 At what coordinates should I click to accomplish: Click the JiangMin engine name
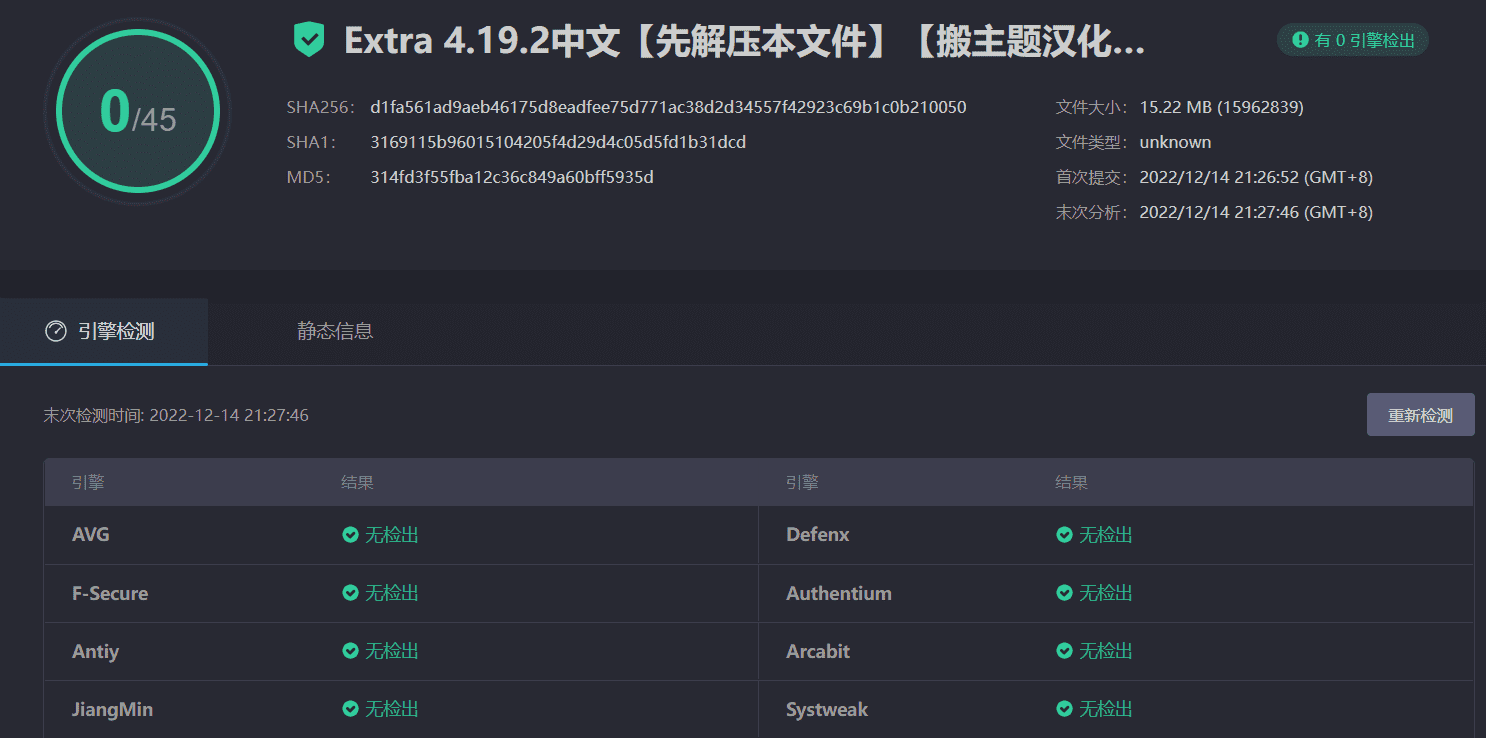coord(113,709)
